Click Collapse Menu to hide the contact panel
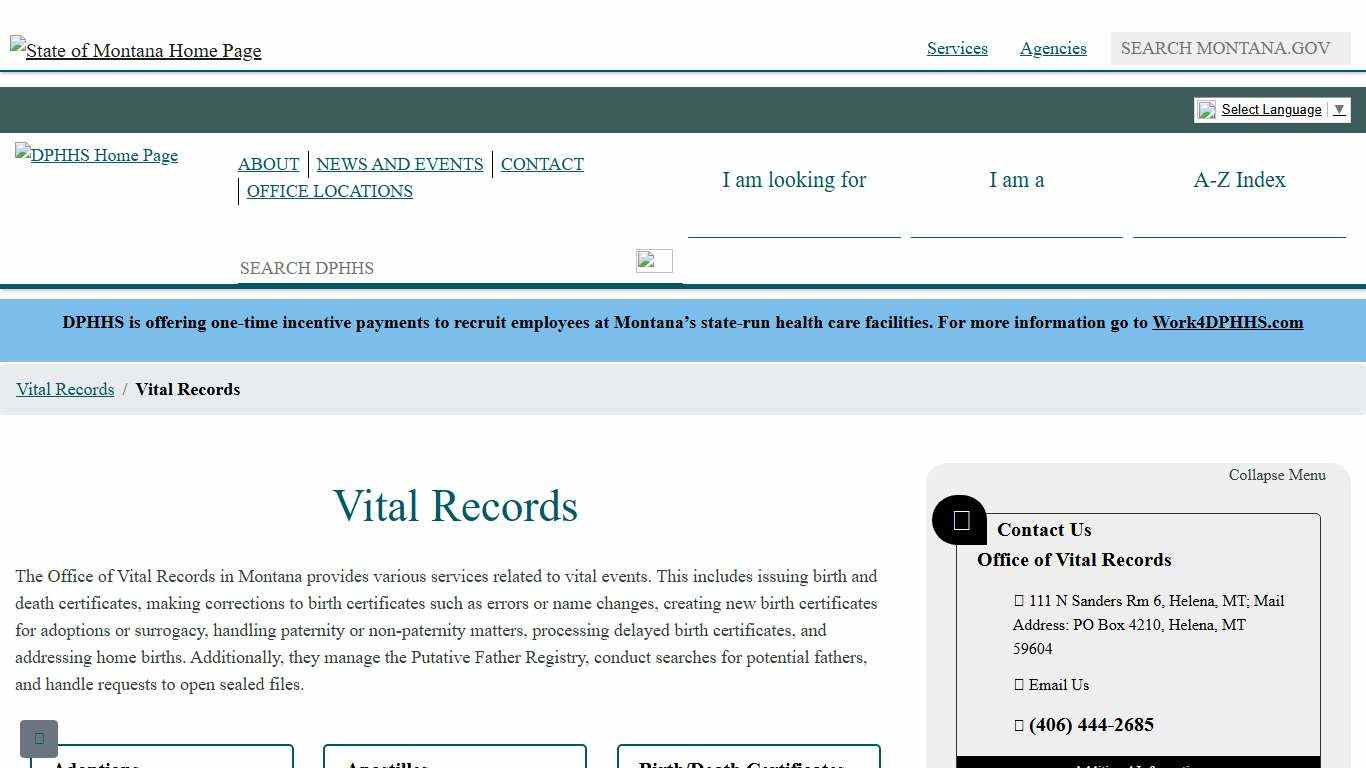 pyautogui.click(x=1277, y=475)
